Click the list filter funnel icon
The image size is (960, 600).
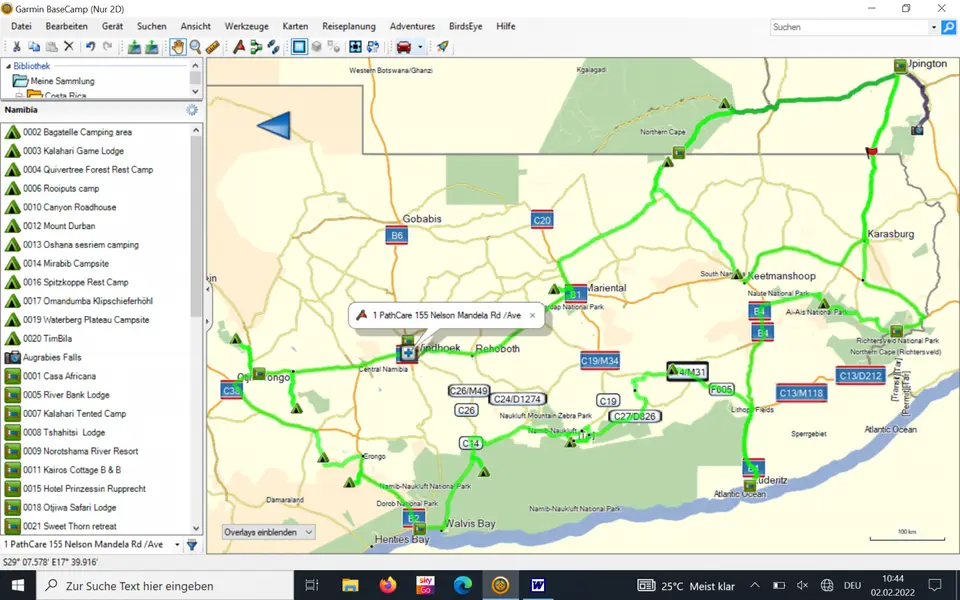tap(192, 544)
